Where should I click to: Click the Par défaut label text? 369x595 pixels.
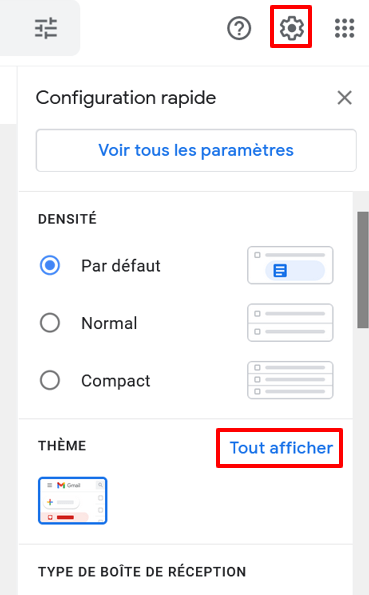121,266
